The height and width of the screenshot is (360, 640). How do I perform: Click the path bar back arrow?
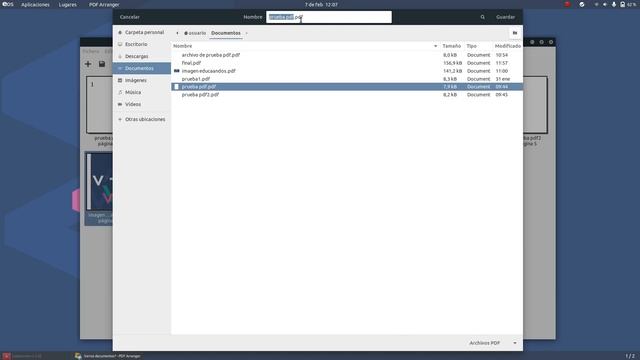tap(177, 33)
